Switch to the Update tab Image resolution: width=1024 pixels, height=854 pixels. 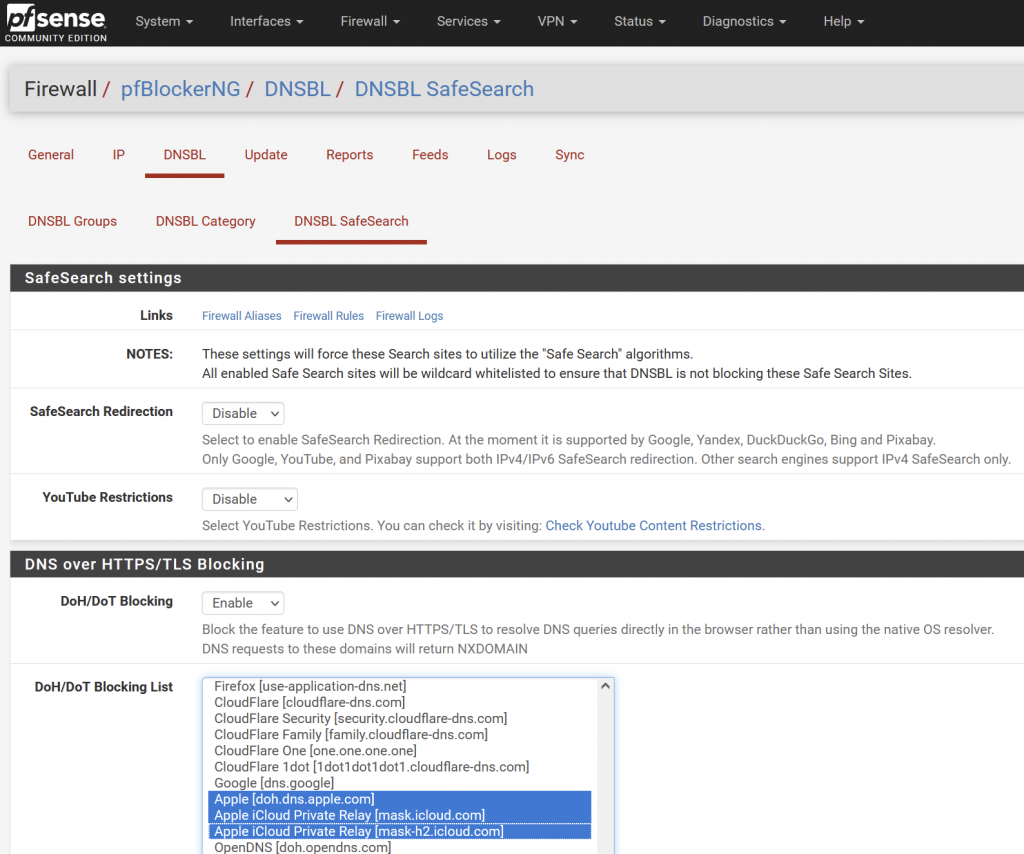(x=266, y=155)
